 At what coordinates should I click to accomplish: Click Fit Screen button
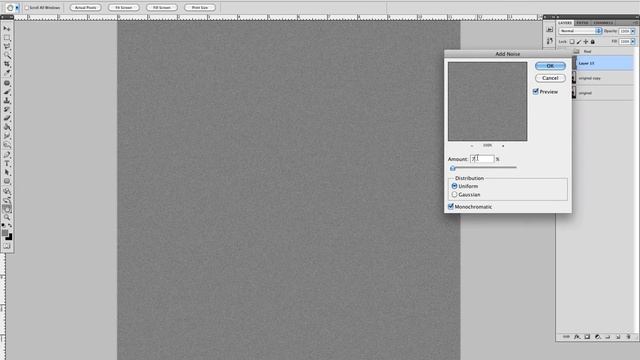pos(124,7)
